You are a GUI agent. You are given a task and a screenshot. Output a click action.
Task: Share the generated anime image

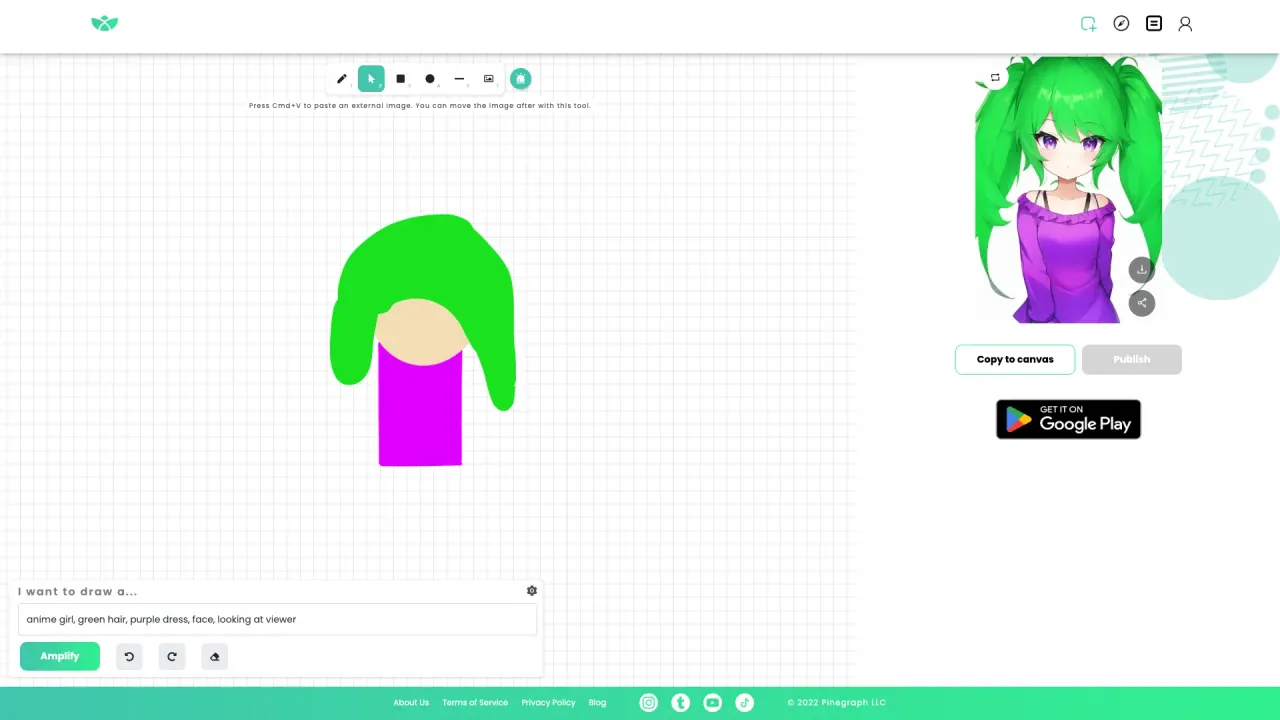tap(1142, 303)
